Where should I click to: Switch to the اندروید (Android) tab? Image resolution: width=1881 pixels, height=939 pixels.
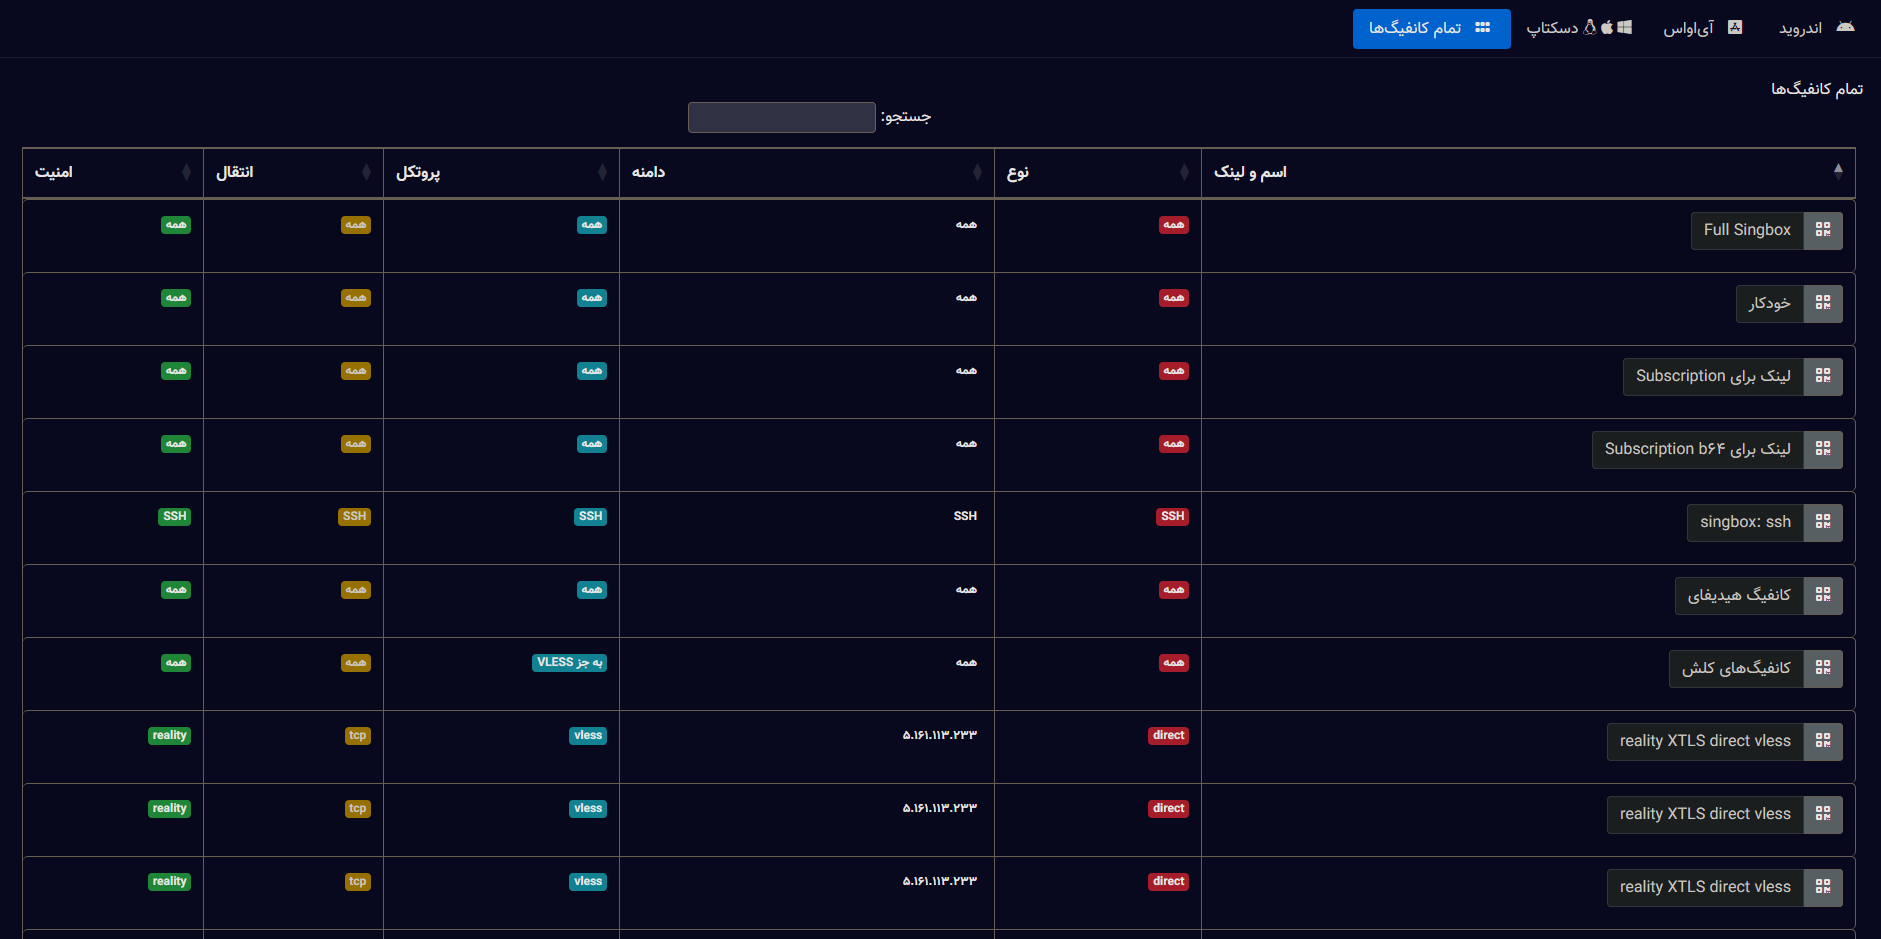1817,28
